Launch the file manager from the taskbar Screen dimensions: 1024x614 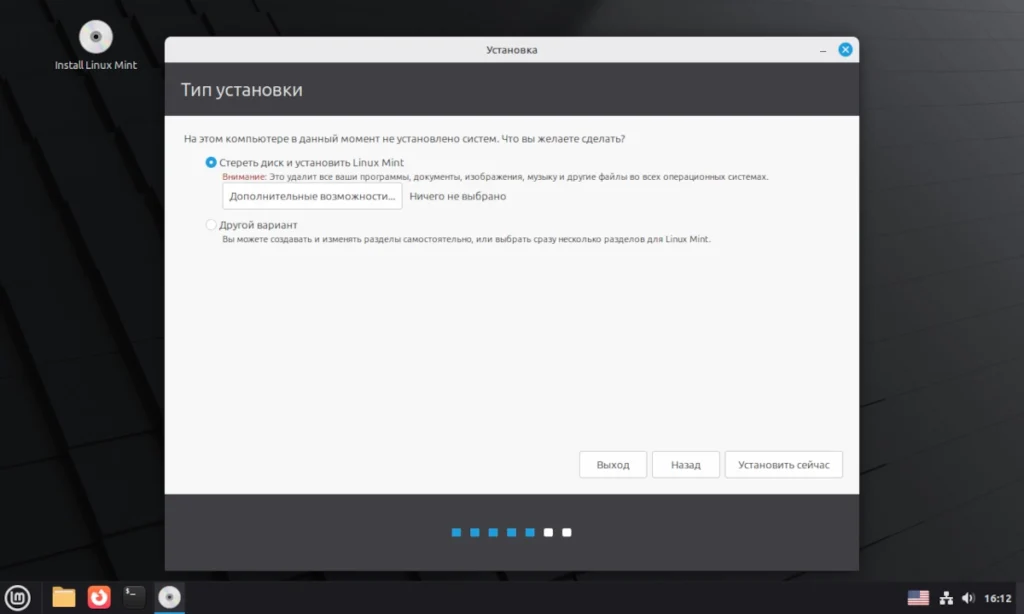pos(63,597)
